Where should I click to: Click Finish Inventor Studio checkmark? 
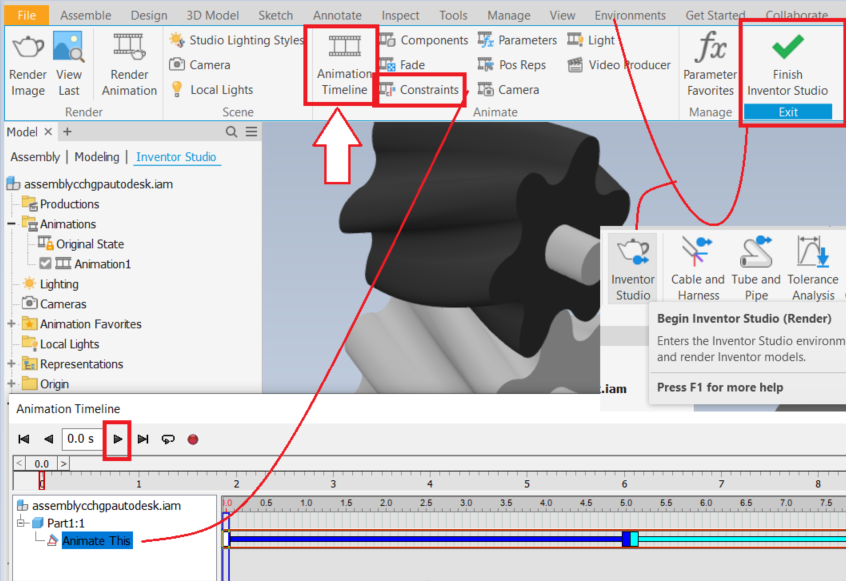click(787, 64)
